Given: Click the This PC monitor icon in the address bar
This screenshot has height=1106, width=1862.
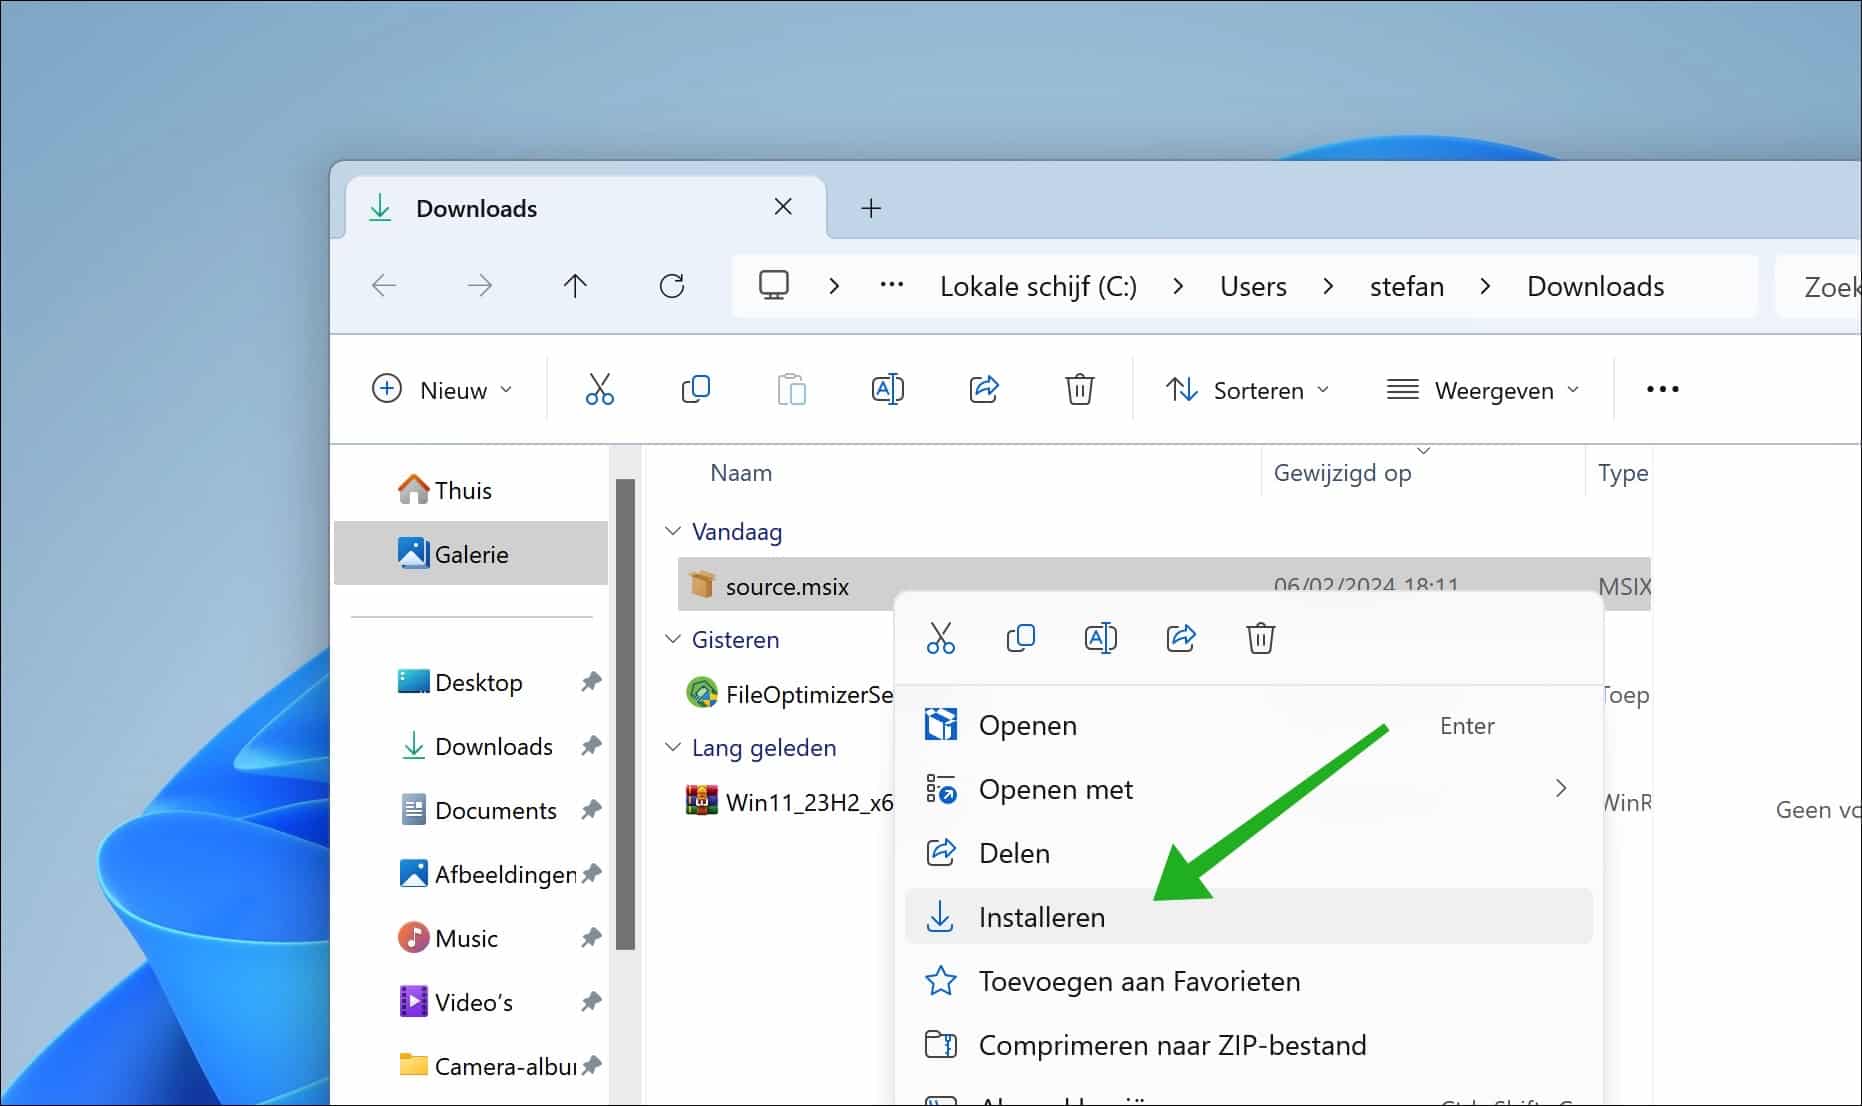Looking at the screenshot, I should pos(774,286).
